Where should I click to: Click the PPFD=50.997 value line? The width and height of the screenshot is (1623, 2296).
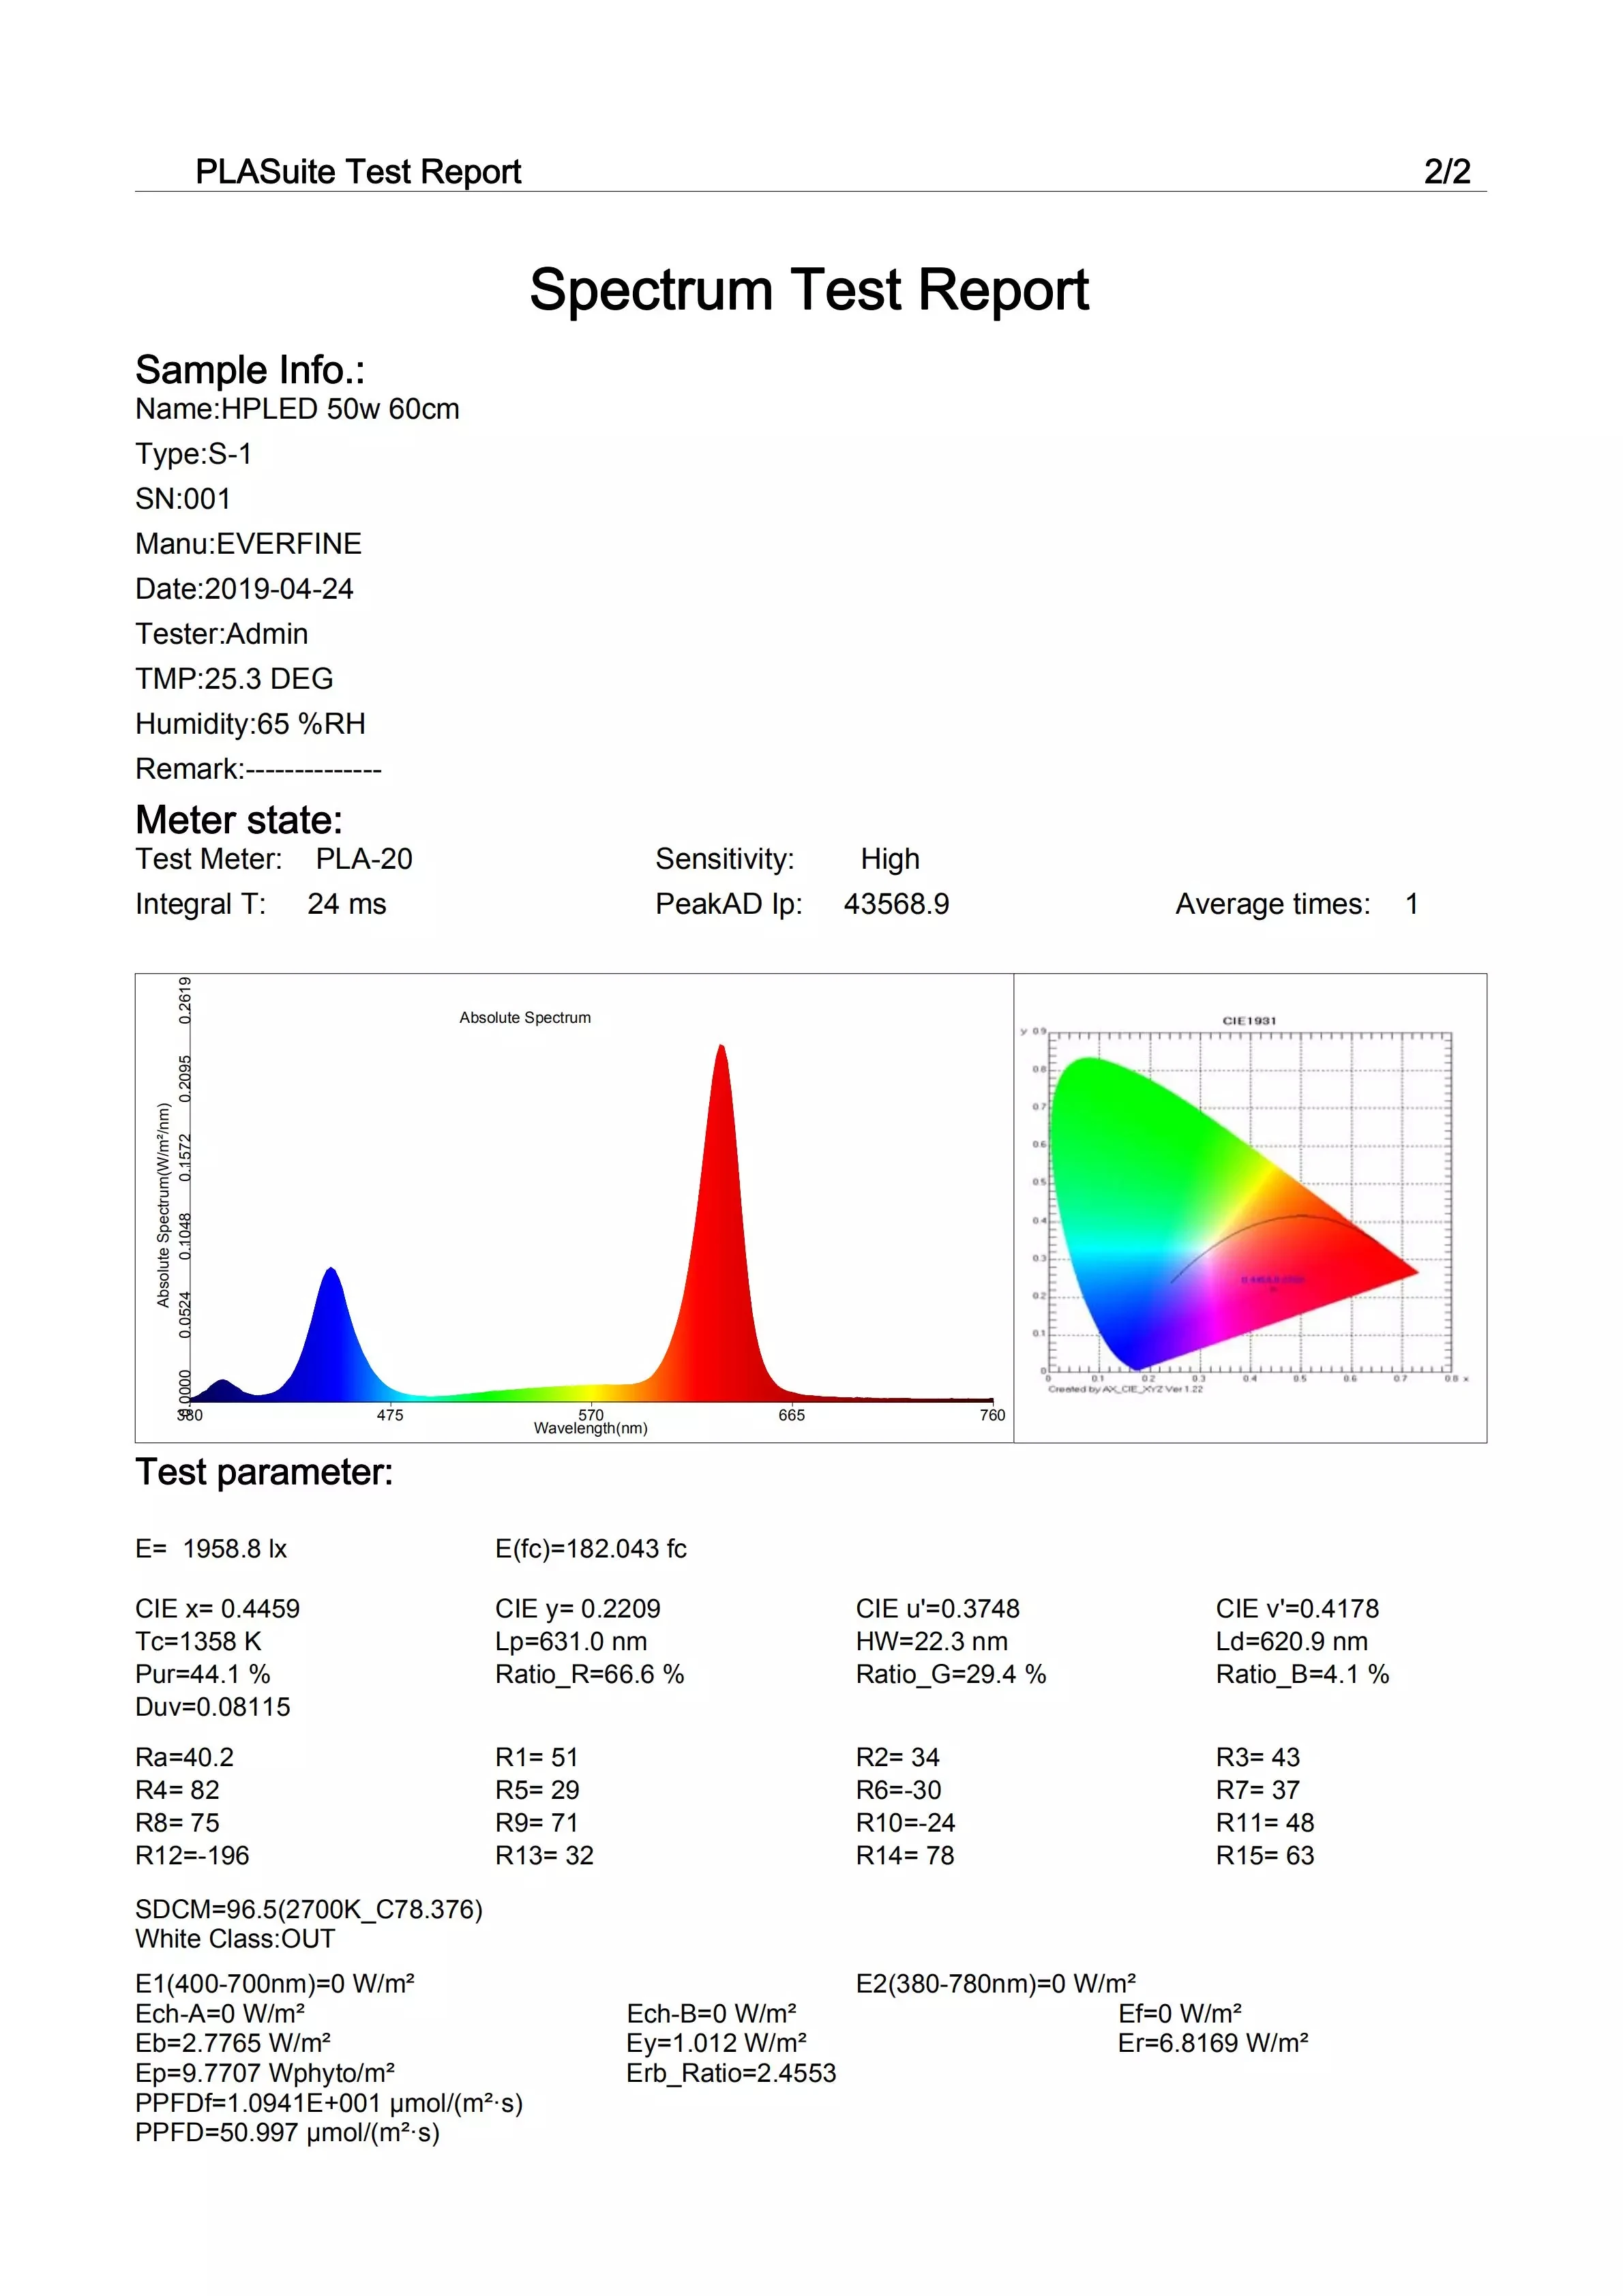point(287,2132)
